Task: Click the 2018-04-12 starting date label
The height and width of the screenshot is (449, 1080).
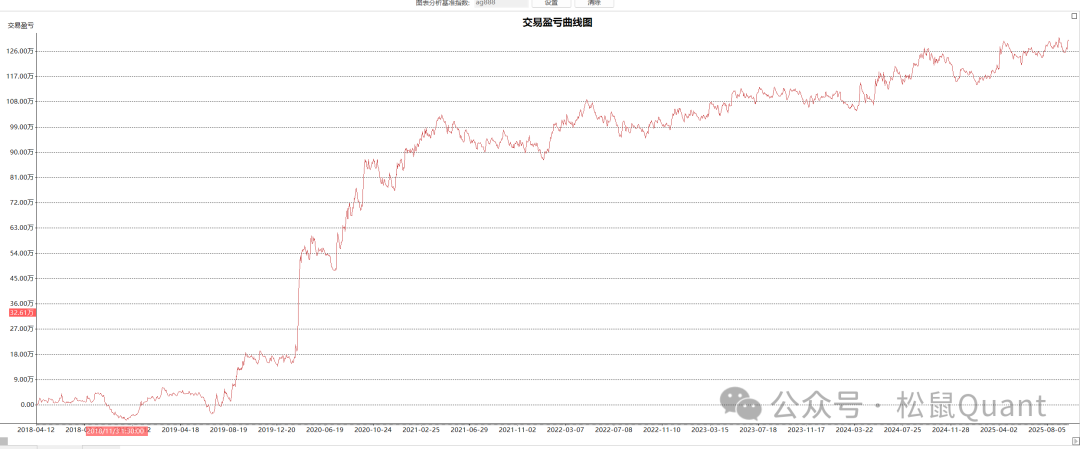Action: pyautogui.click(x=36, y=429)
